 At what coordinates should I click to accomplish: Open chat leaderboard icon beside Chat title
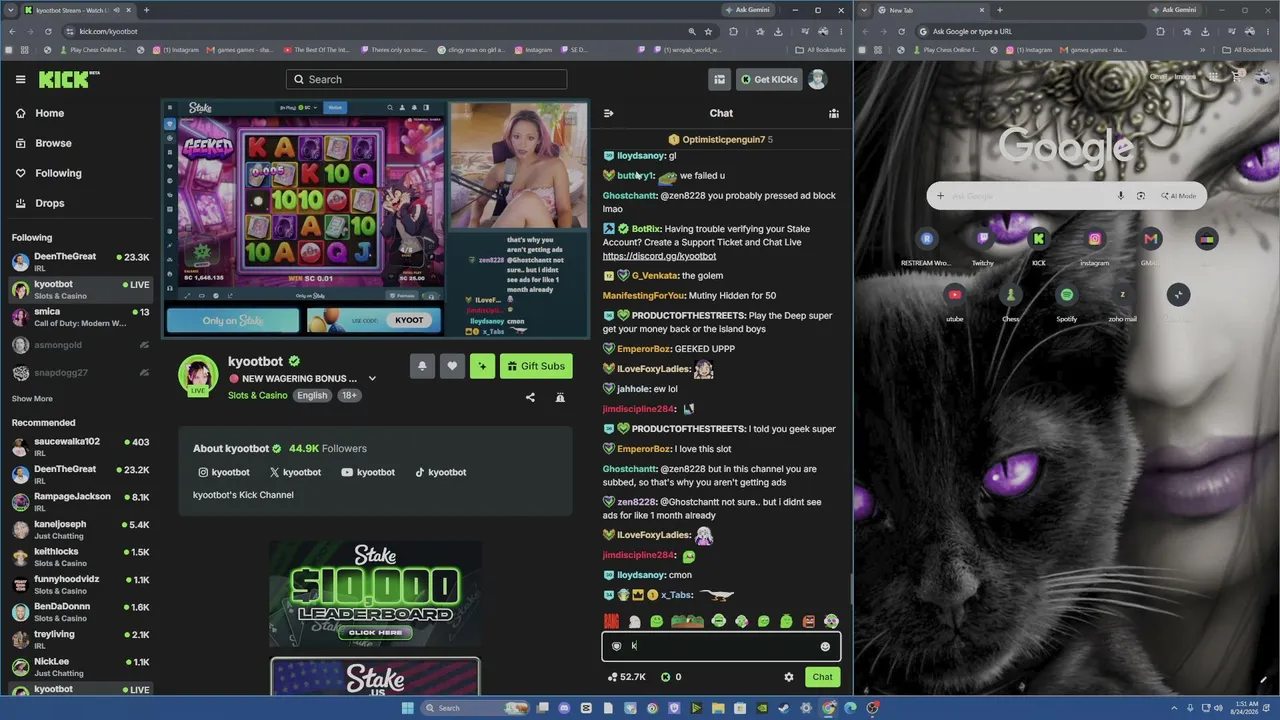coord(833,113)
